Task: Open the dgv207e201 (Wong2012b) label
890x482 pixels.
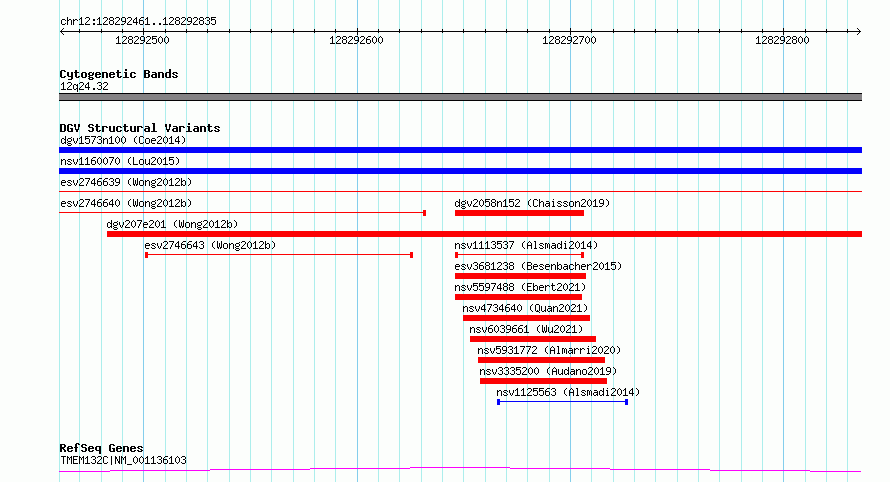Action: click(x=173, y=224)
